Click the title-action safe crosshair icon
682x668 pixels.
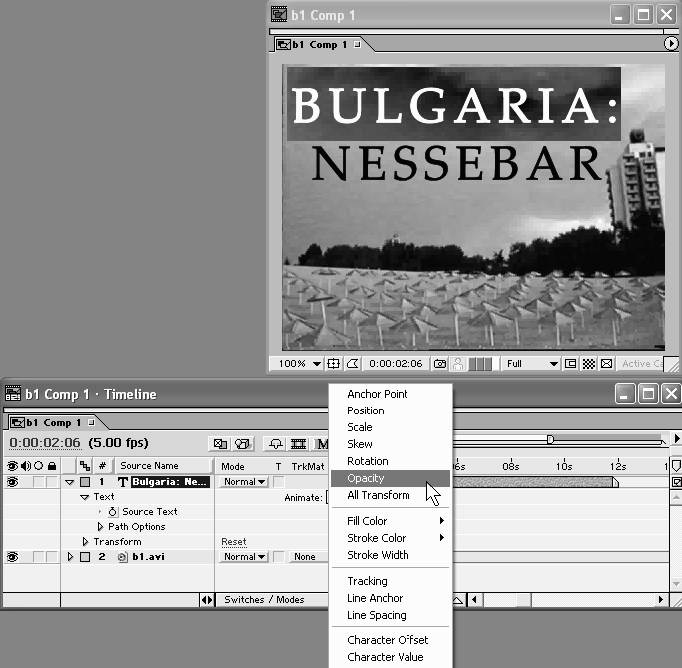tap(335, 364)
